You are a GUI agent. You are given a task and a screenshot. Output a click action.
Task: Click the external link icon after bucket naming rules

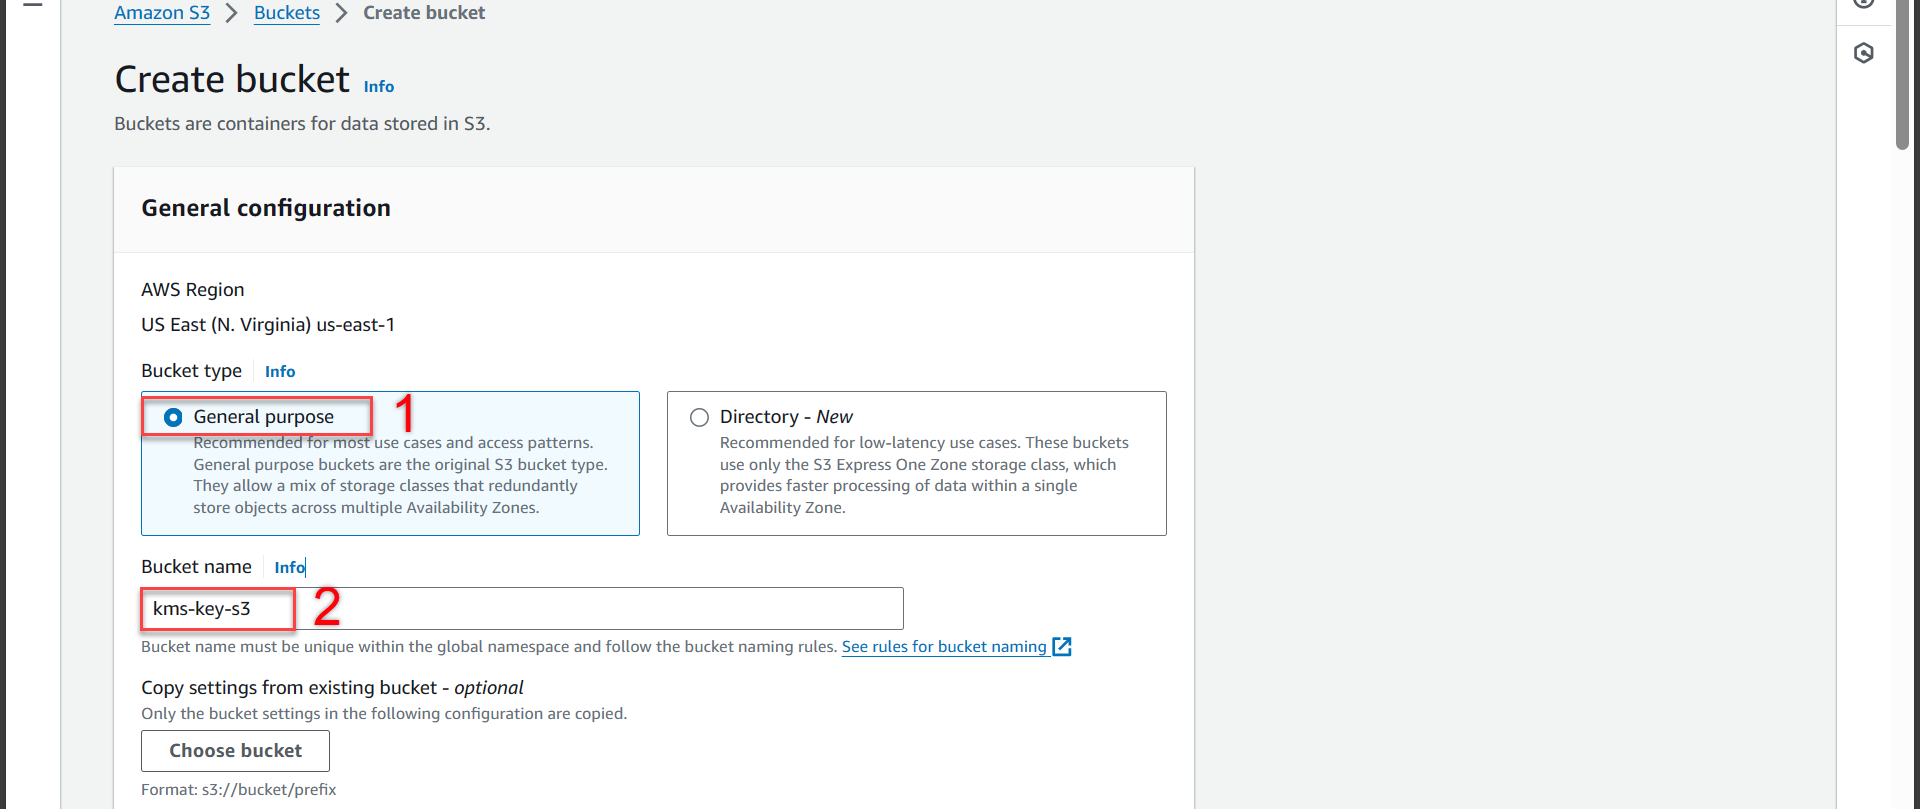(1062, 647)
